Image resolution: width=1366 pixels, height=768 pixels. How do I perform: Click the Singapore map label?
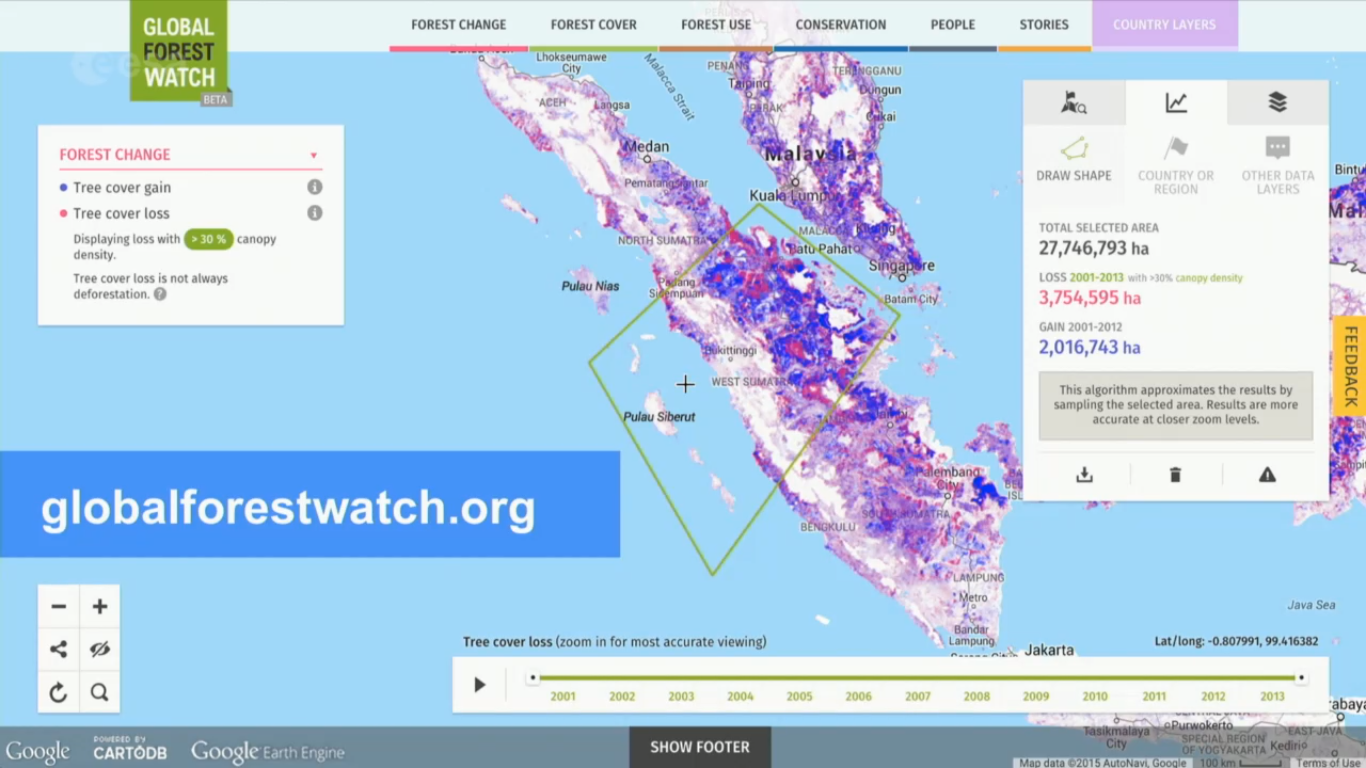tap(902, 266)
